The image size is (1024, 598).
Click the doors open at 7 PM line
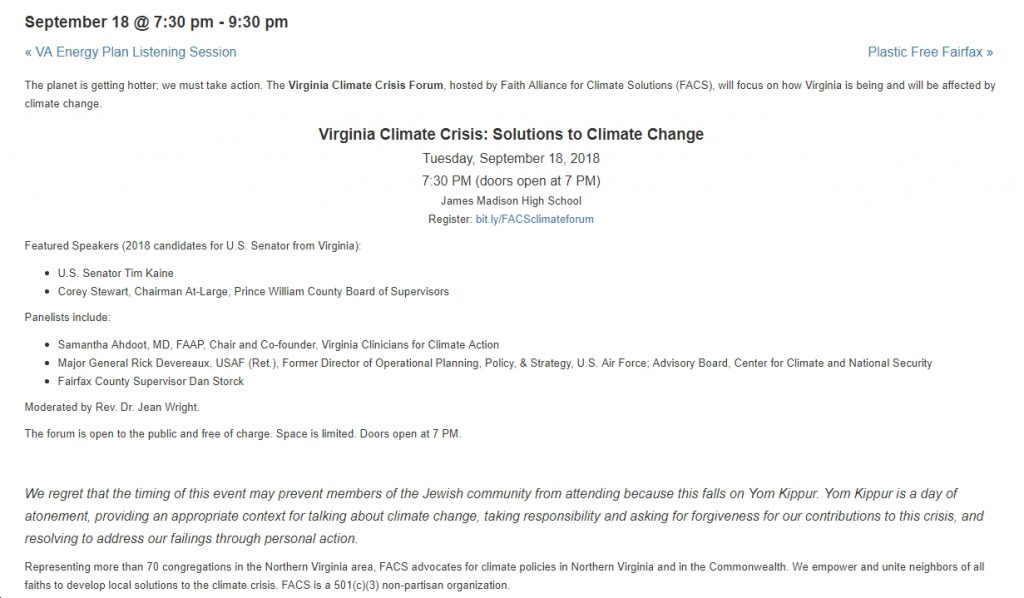pos(511,181)
